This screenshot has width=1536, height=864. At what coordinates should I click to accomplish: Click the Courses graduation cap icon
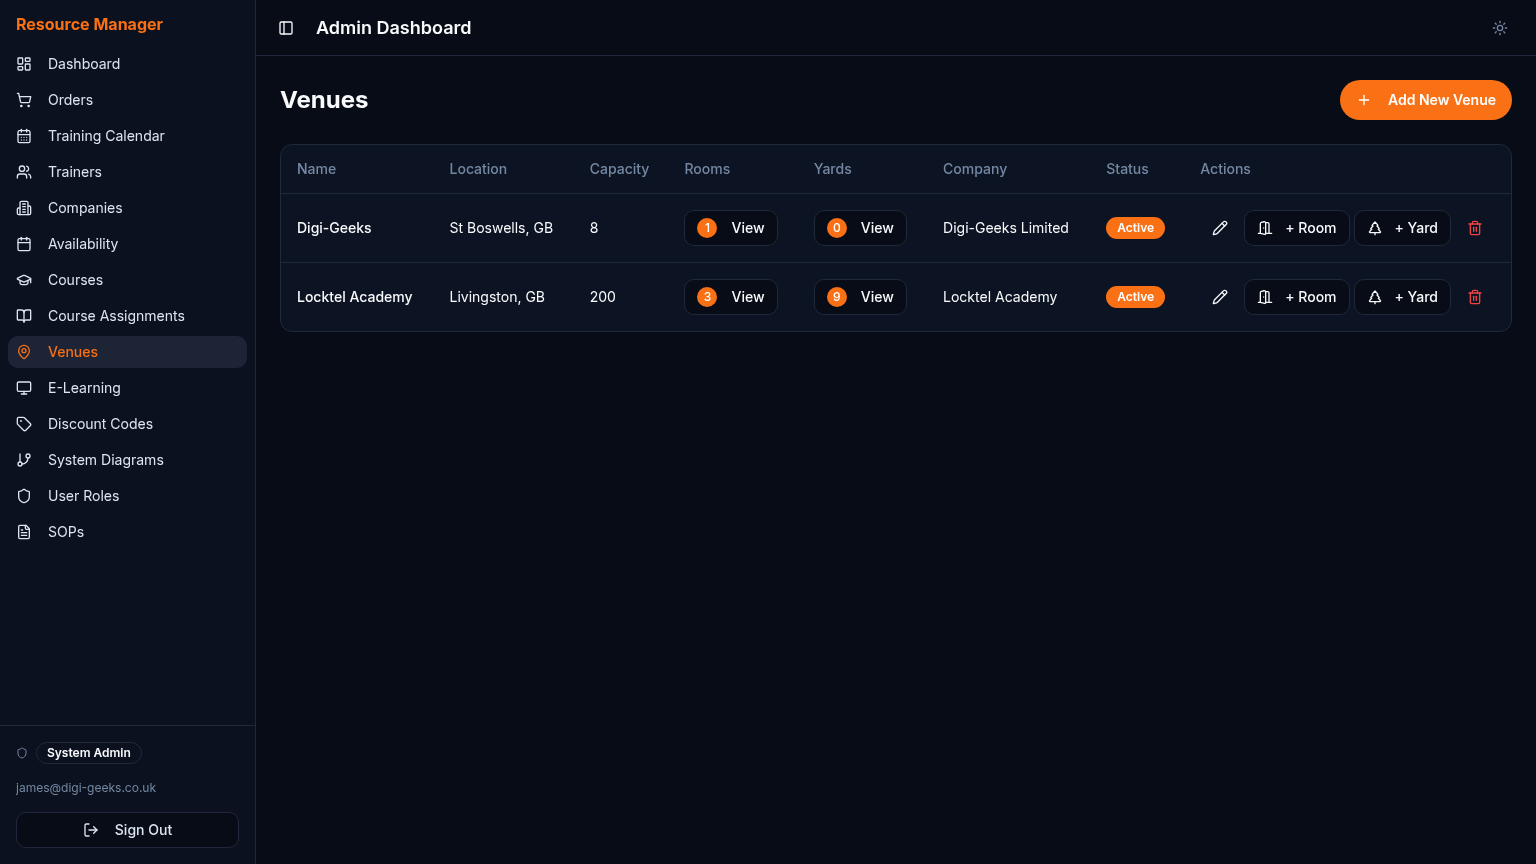pyautogui.click(x=24, y=280)
